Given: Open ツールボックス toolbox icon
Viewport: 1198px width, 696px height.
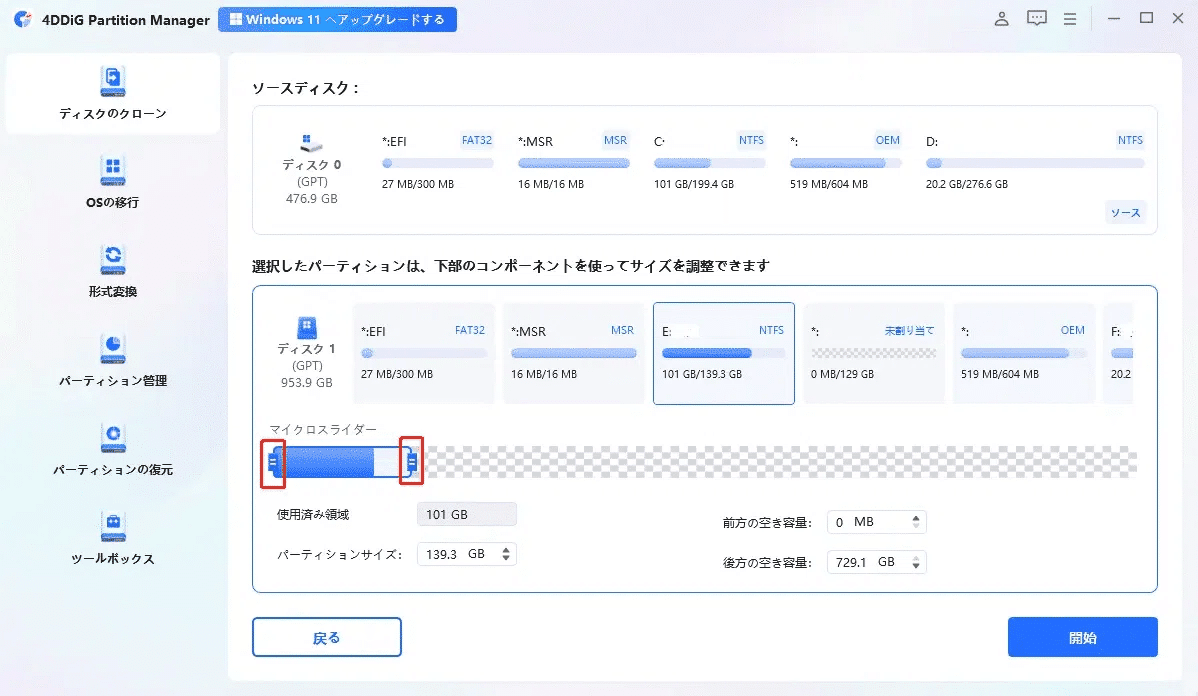Looking at the screenshot, I should (x=112, y=527).
